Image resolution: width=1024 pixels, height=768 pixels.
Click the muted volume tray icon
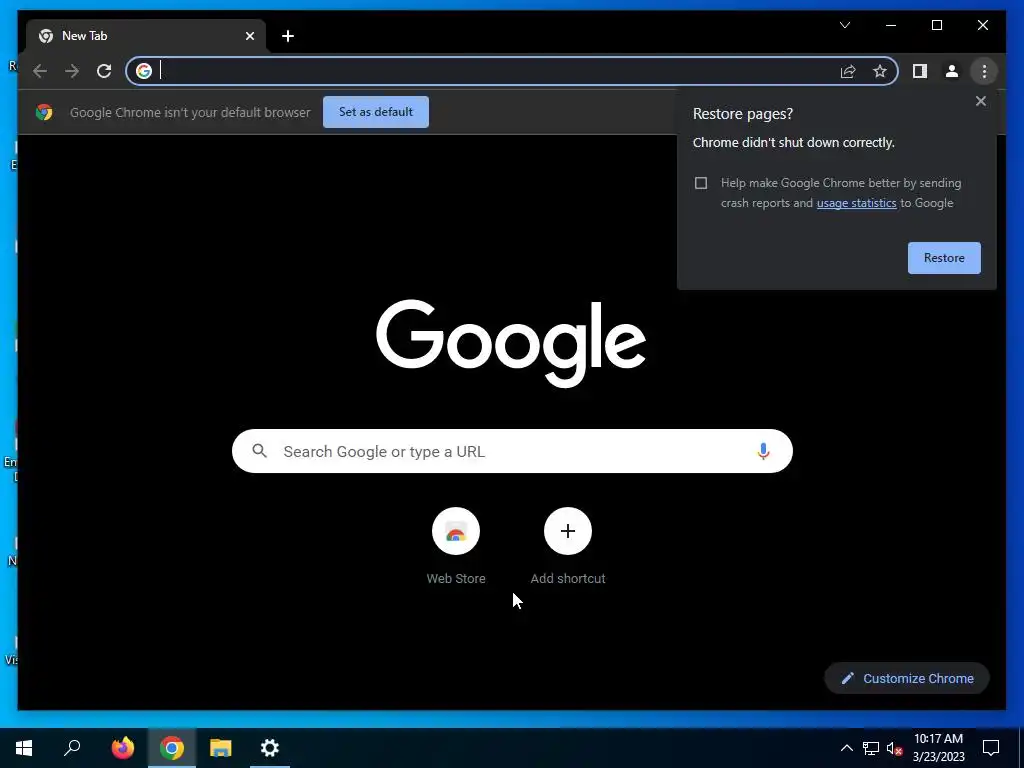[x=894, y=748]
